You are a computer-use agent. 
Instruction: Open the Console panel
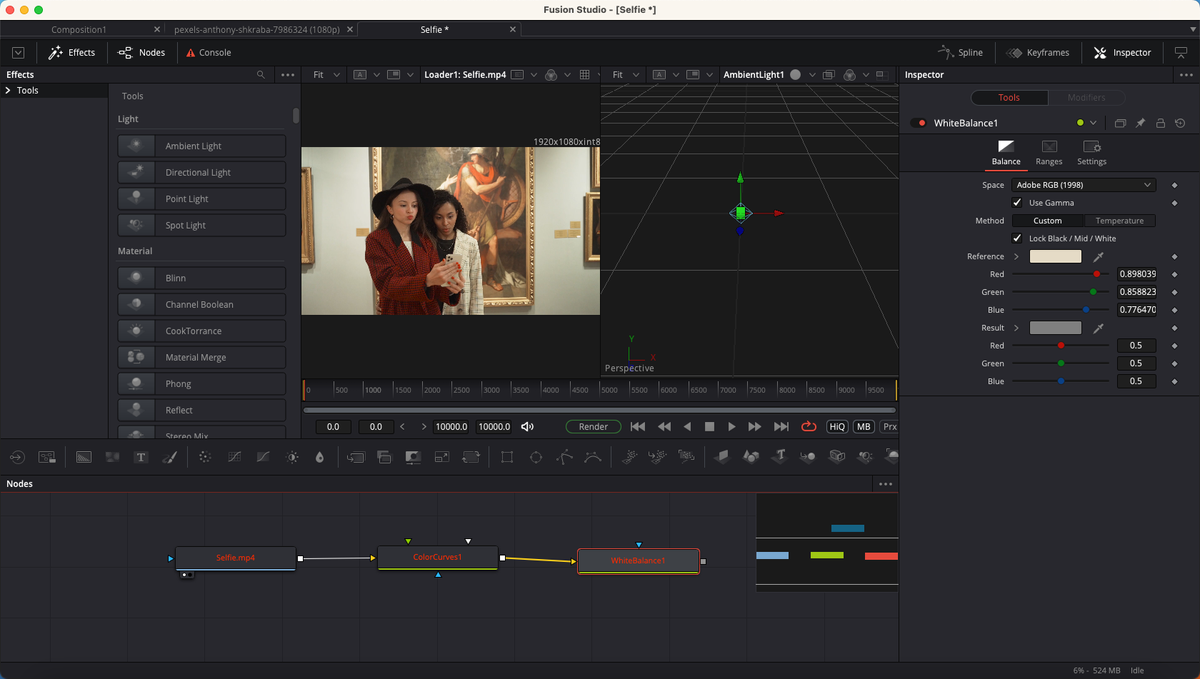coord(207,52)
